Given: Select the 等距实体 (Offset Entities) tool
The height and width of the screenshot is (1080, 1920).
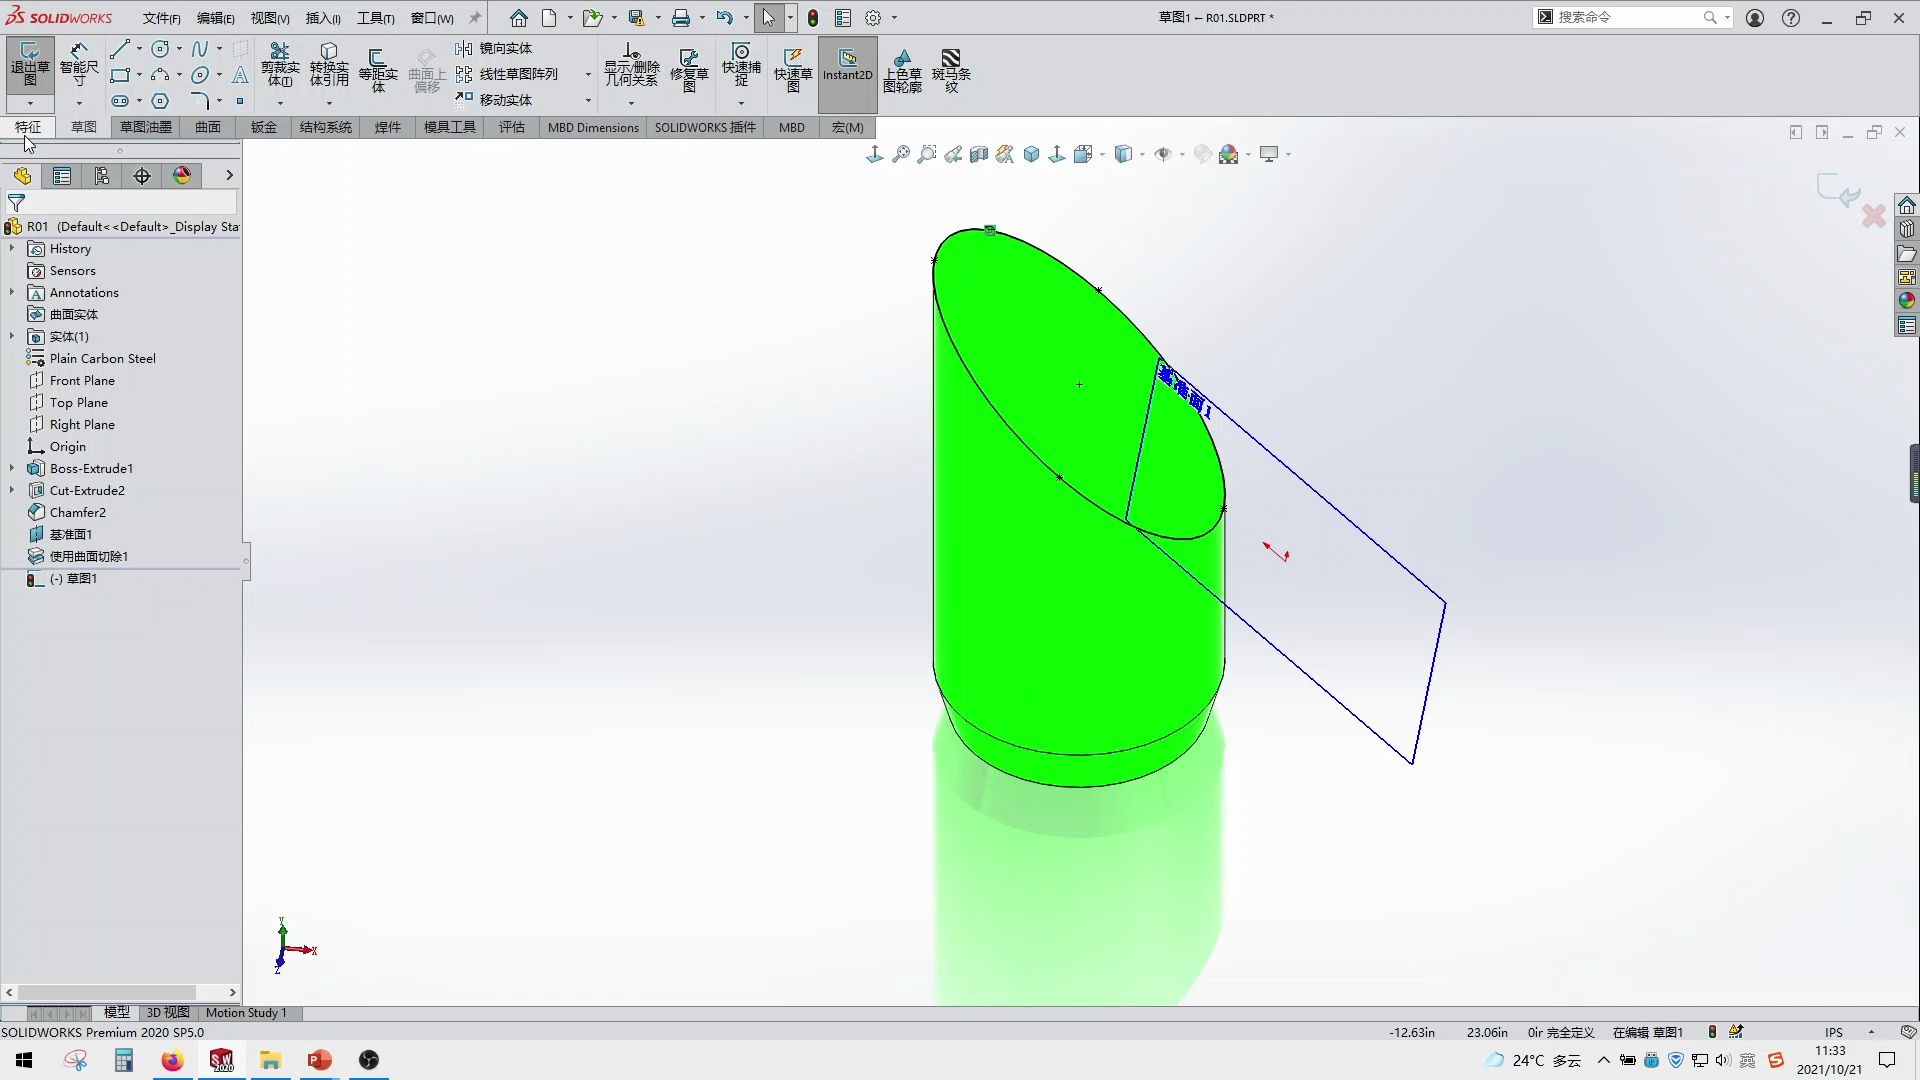Looking at the screenshot, I should click(378, 66).
